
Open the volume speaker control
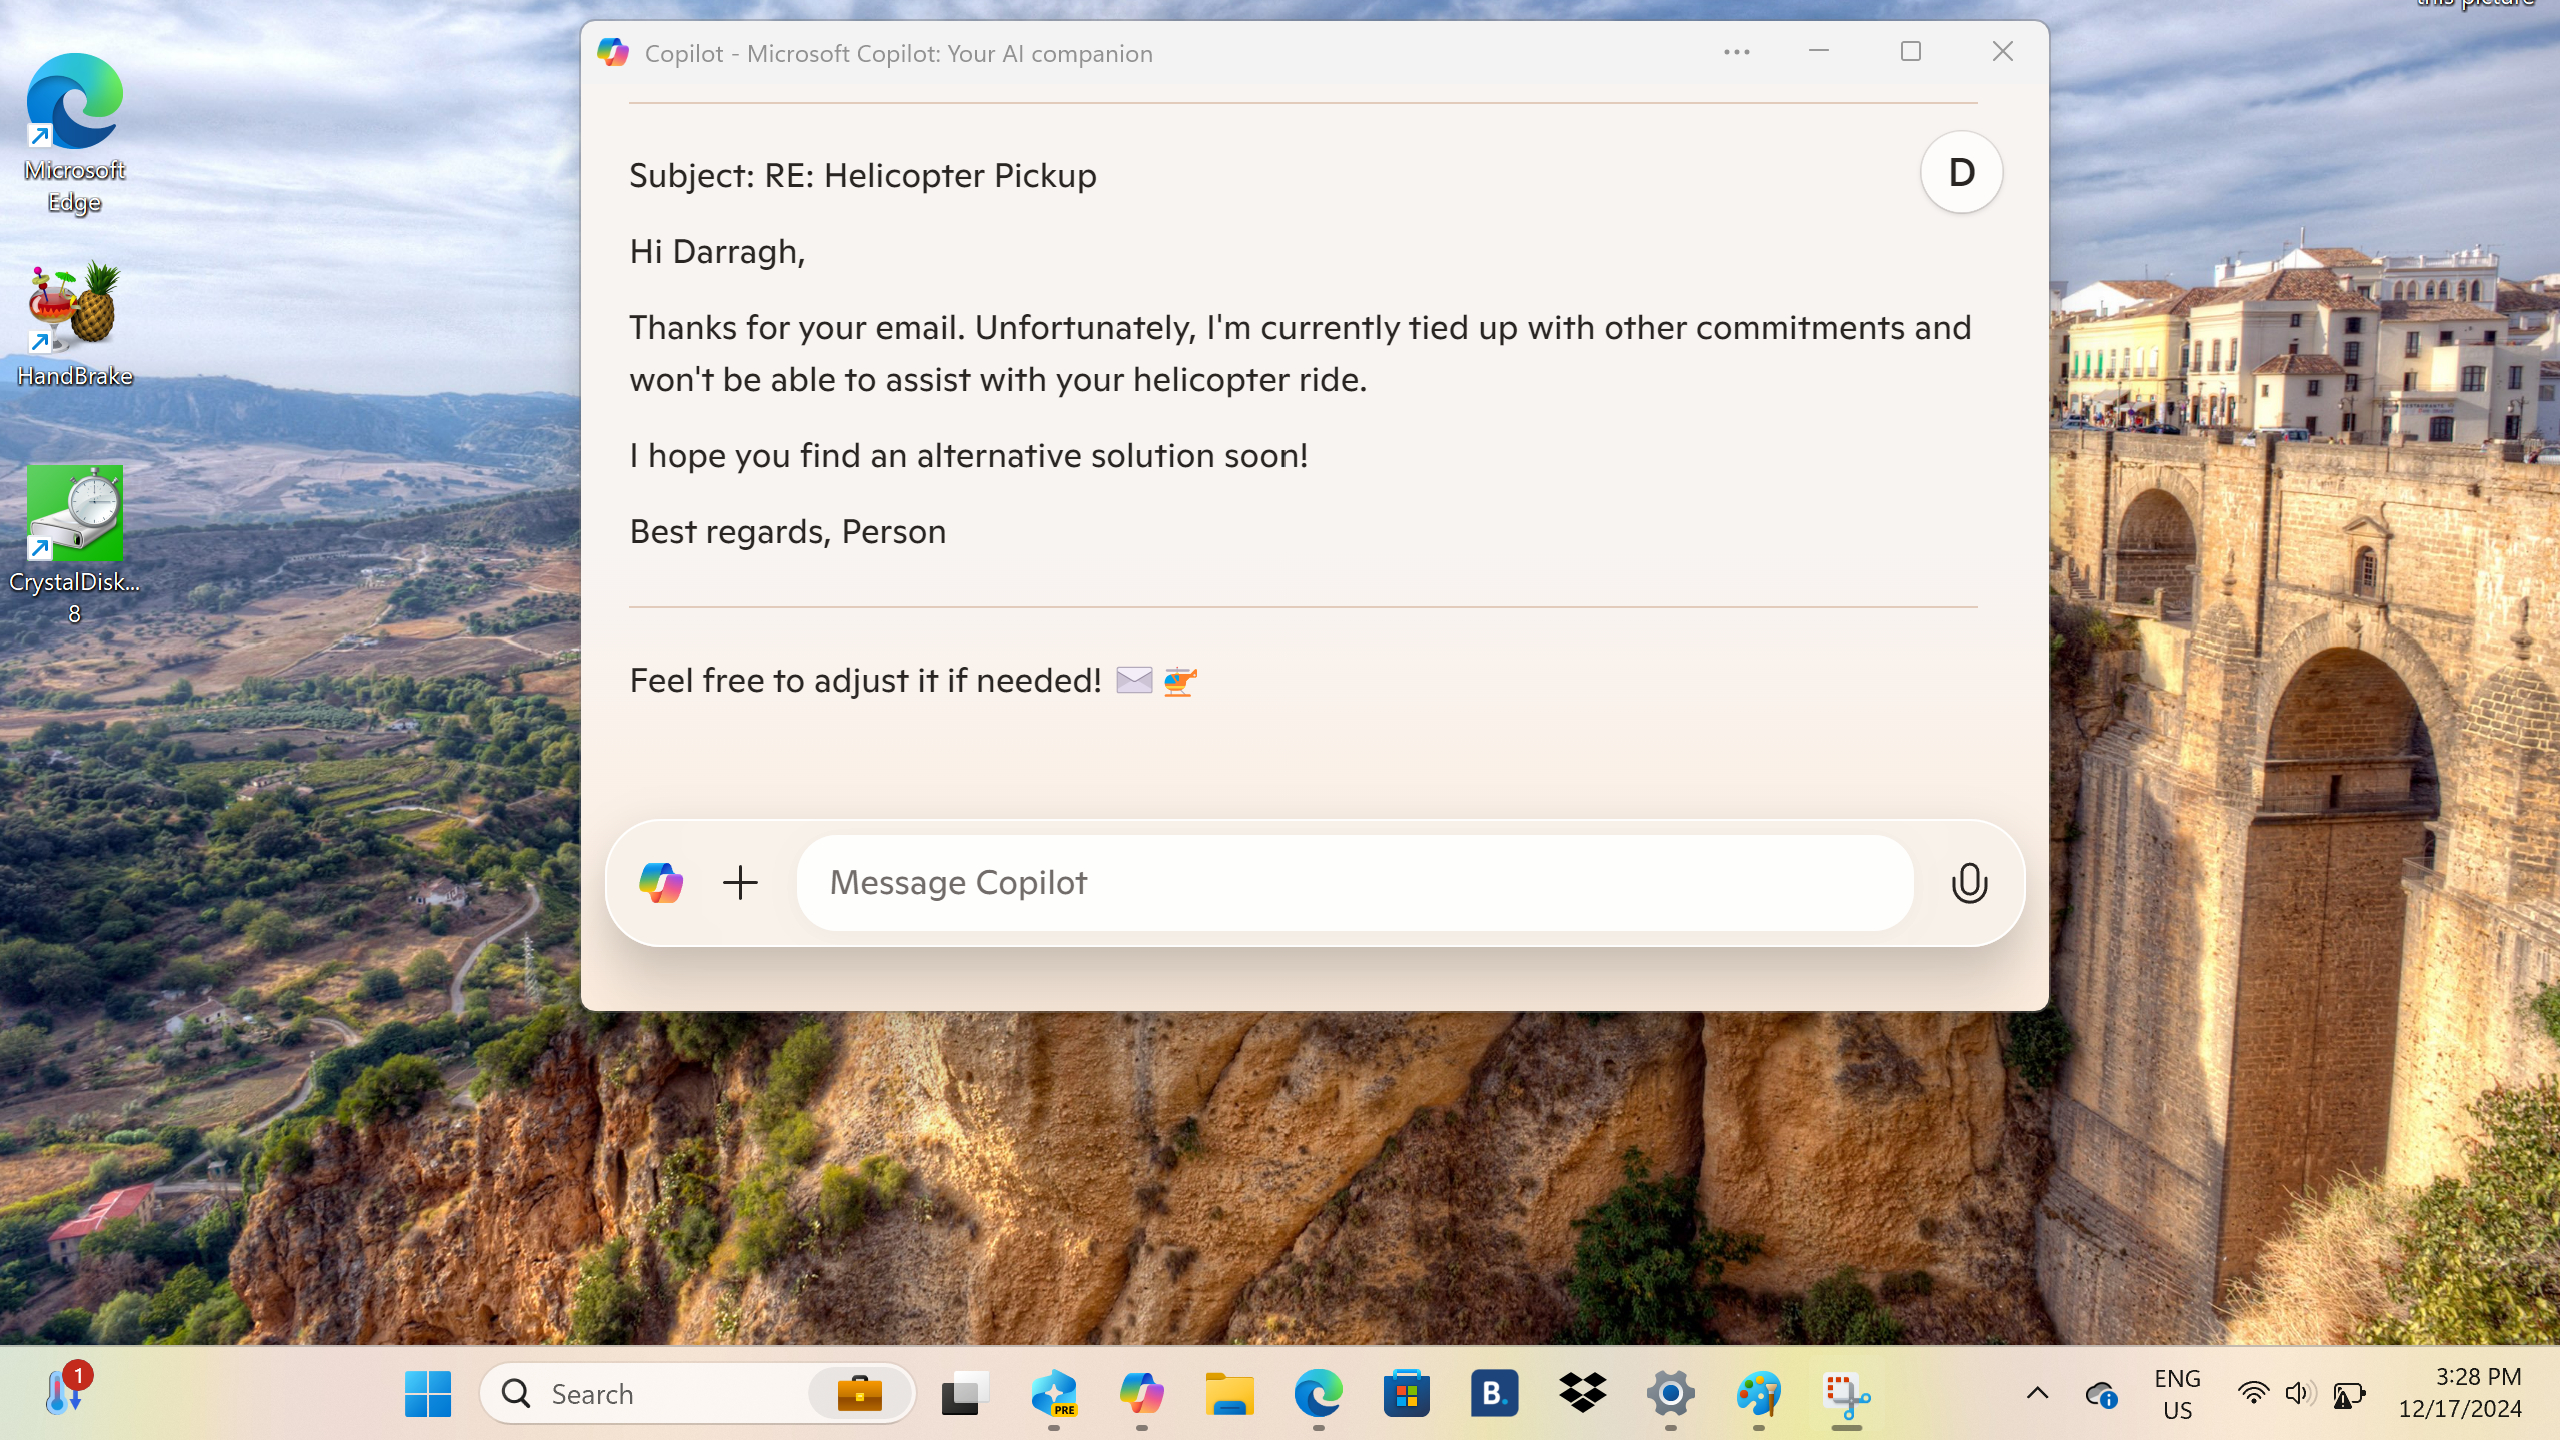pos(2298,1393)
